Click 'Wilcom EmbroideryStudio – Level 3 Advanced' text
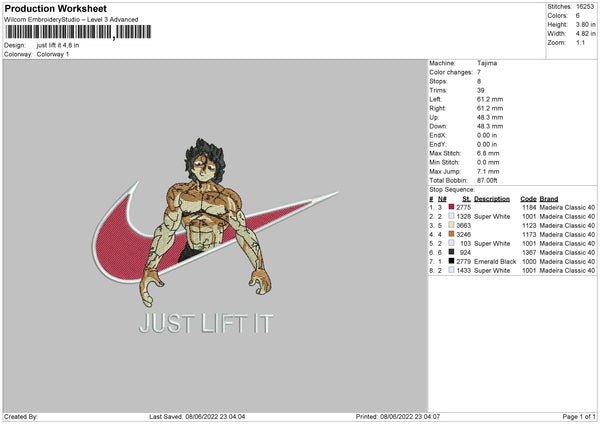This screenshot has width=600, height=424. point(71,20)
